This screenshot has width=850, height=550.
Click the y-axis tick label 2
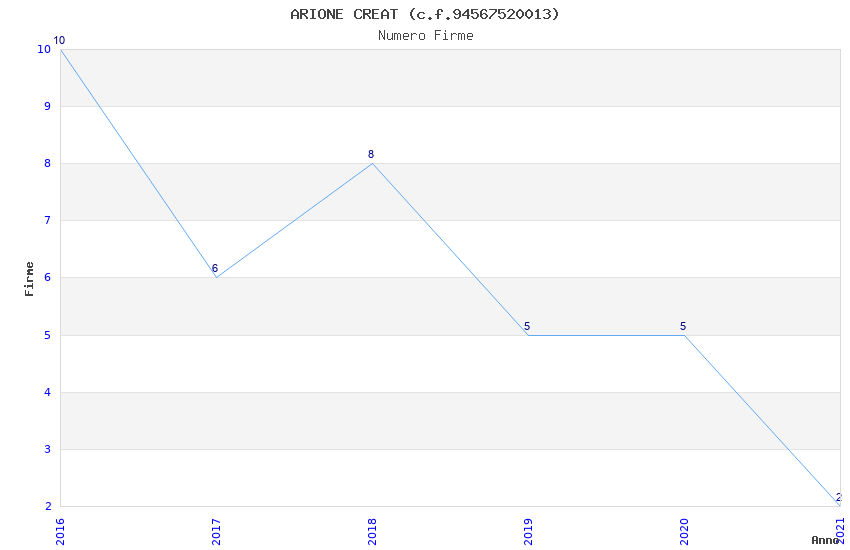tap(47, 506)
